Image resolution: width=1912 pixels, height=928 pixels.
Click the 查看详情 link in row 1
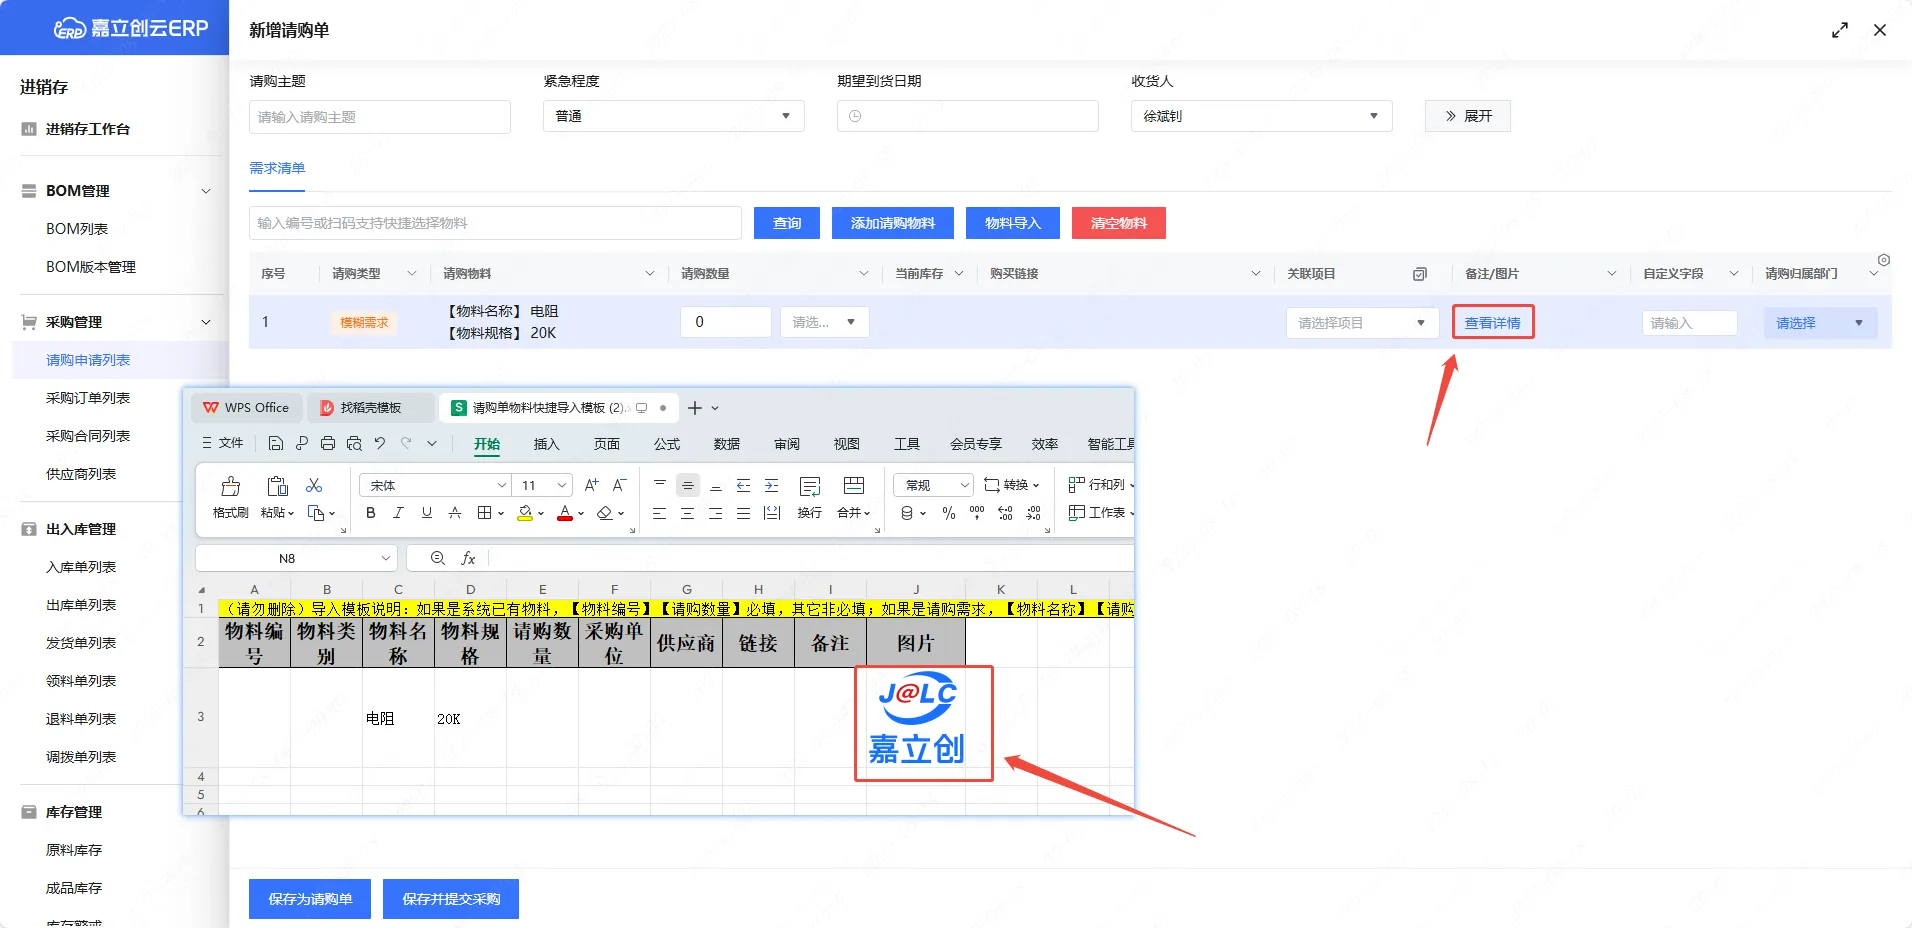(x=1492, y=323)
